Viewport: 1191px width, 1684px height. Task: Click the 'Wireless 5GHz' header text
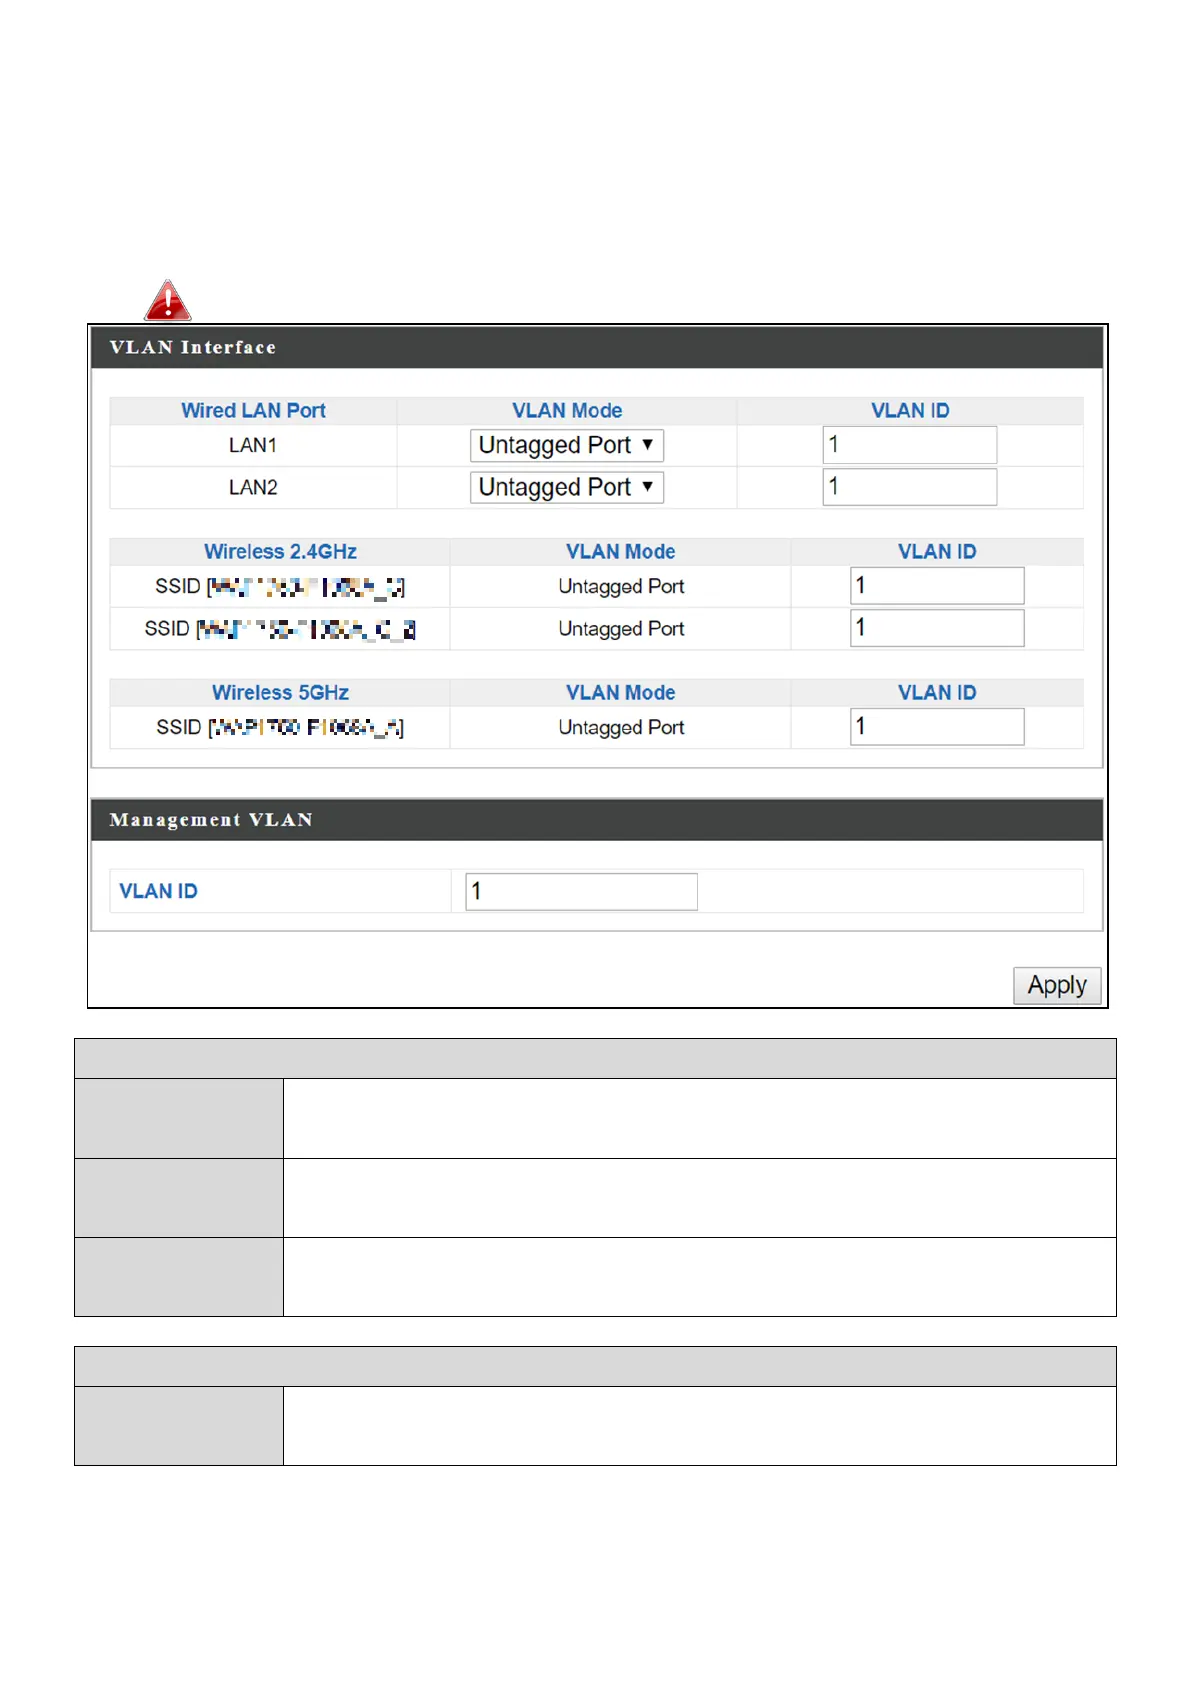[x=280, y=692]
